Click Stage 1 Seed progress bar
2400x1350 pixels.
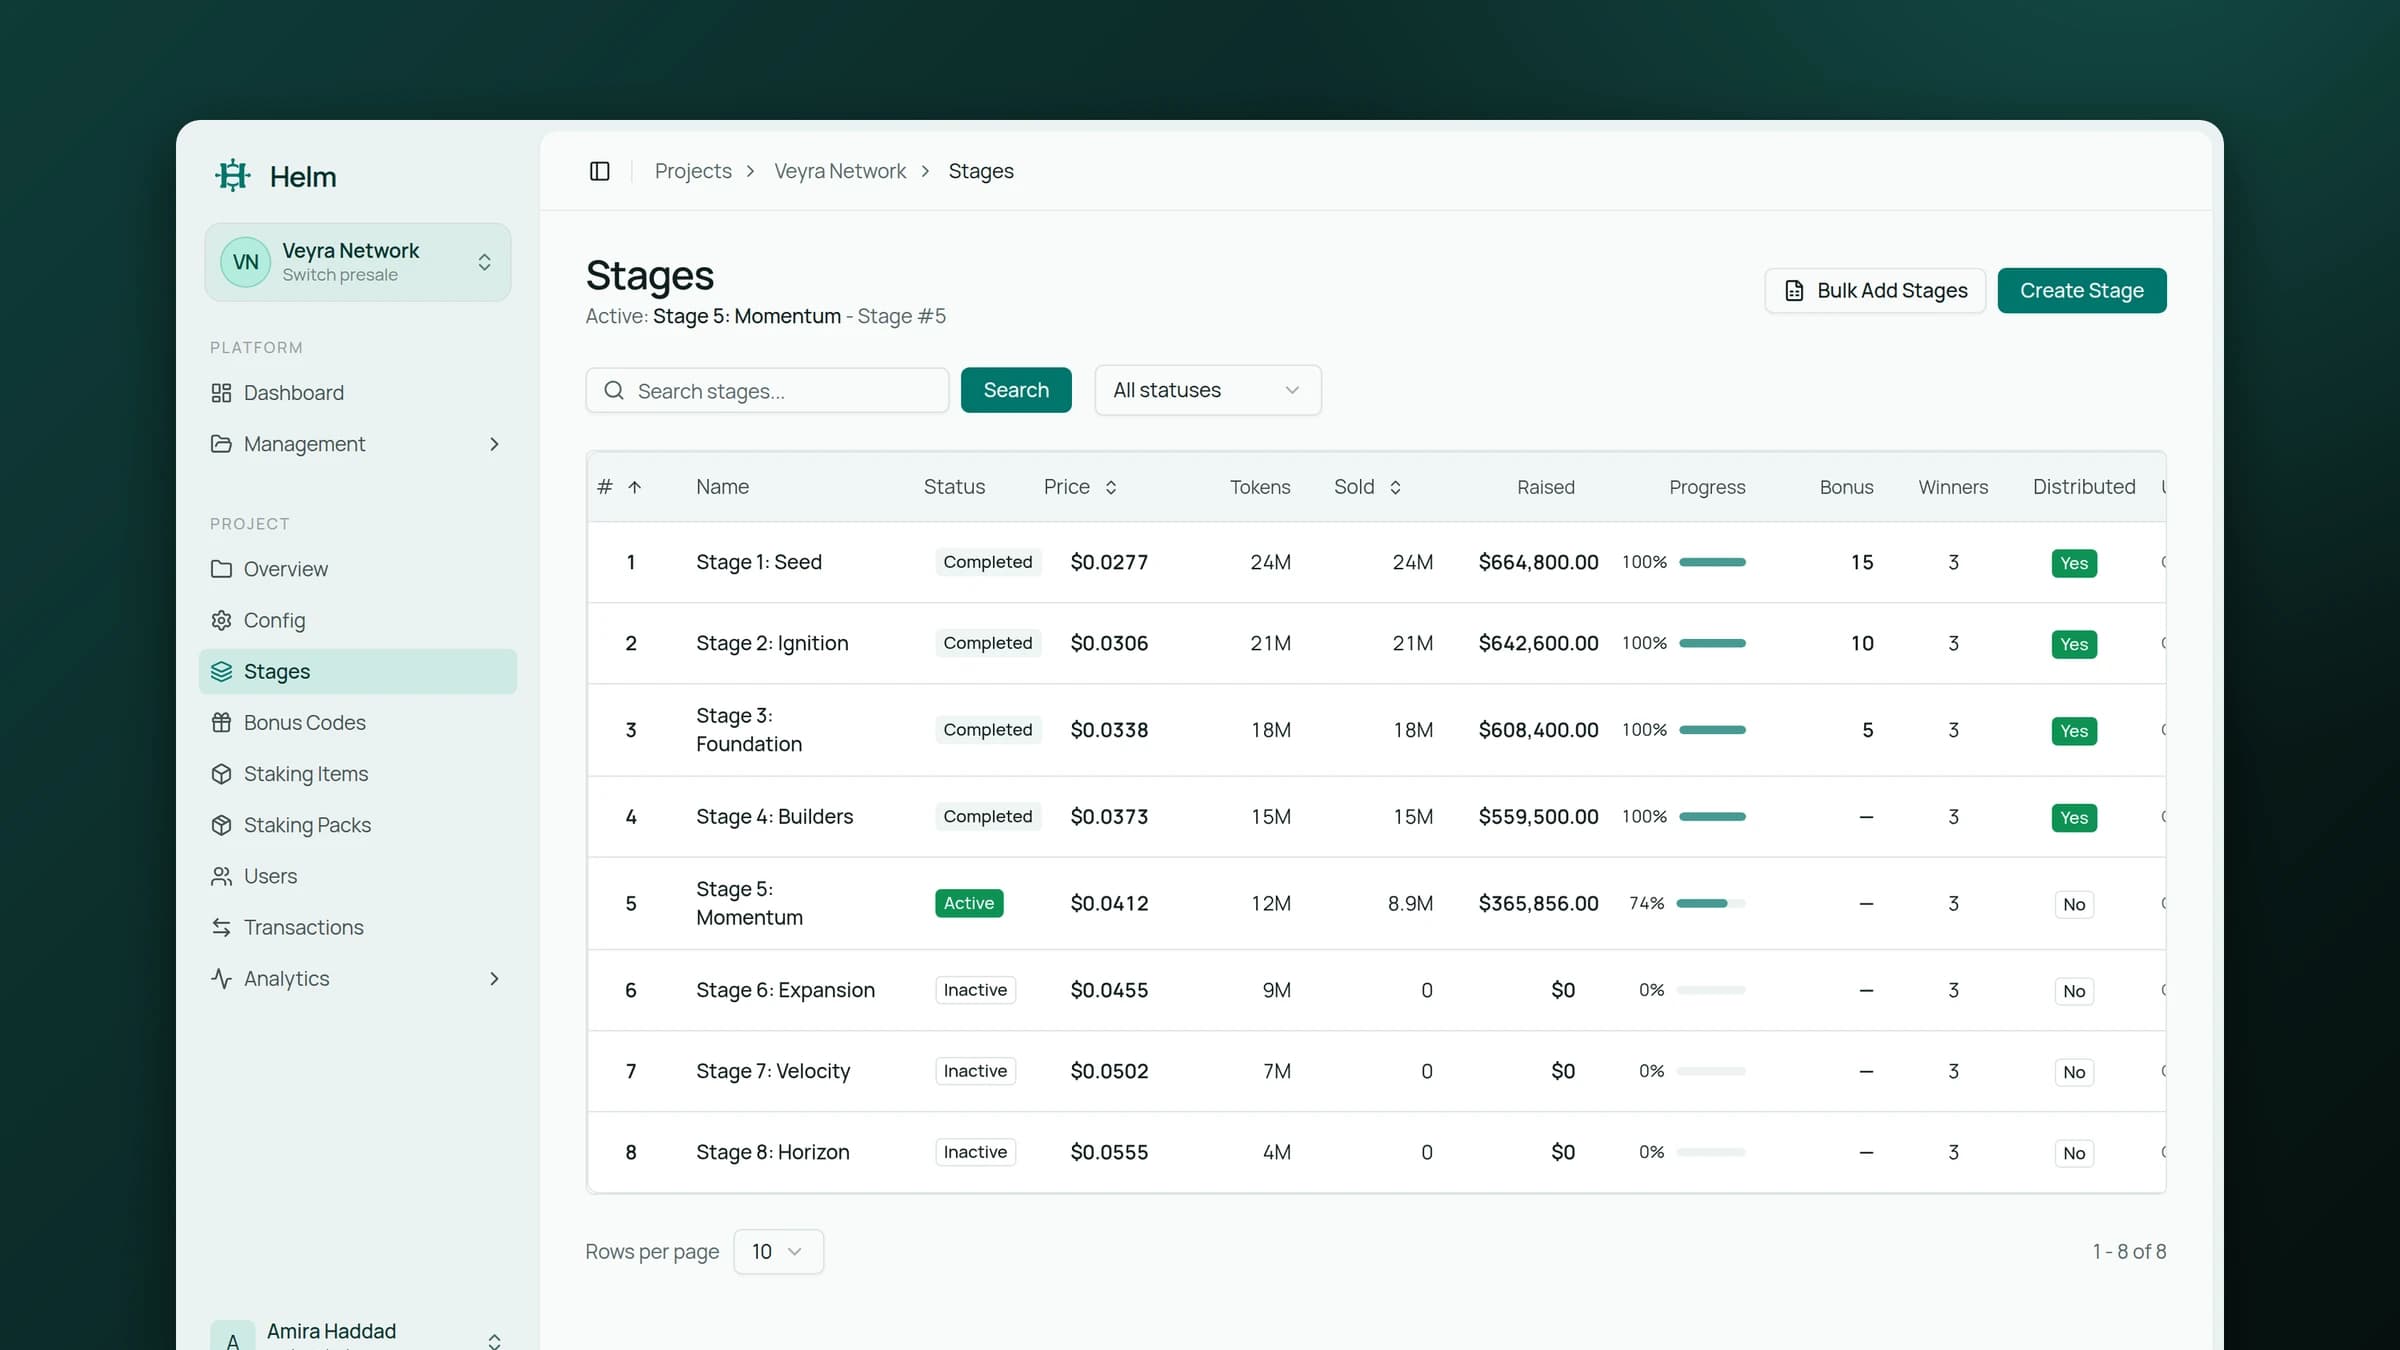(x=1712, y=562)
